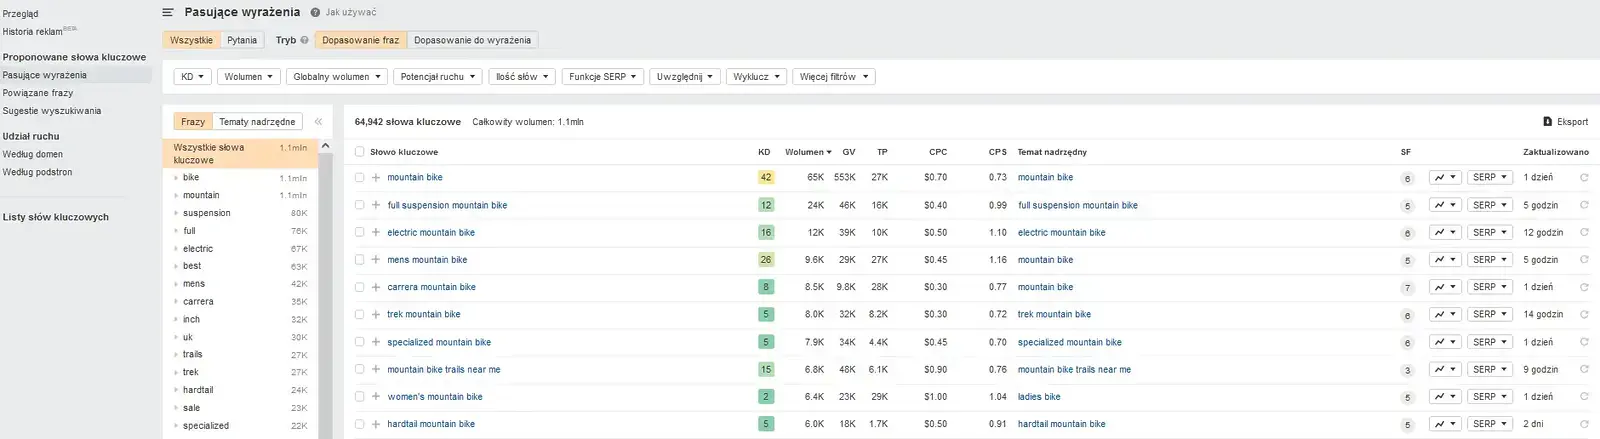Click the plus icon beside electric mountain bike
This screenshot has height=439, width=1600.
coord(376,233)
